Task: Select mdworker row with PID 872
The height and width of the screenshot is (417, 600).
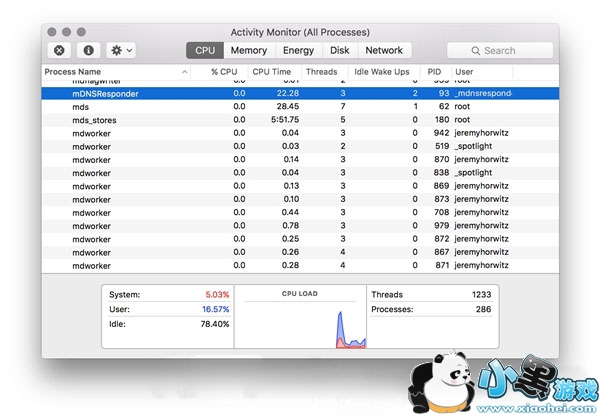Action: pyautogui.click(x=300, y=239)
